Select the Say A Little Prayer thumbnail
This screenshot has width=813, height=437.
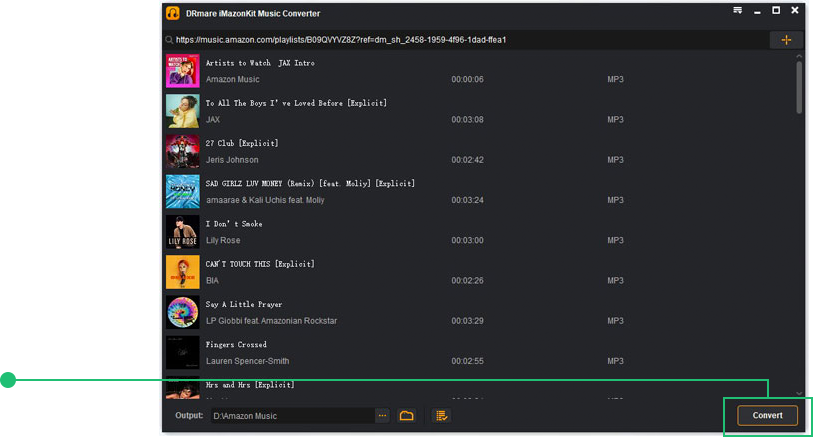pos(183,313)
